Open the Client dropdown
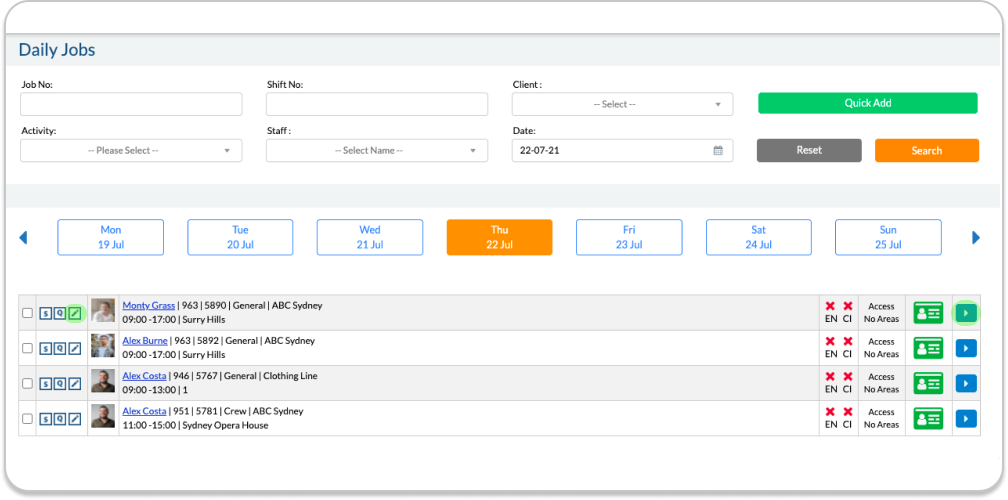Image resolution: width=1008 pixels, height=500 pixels. click(x=622, y=104)
